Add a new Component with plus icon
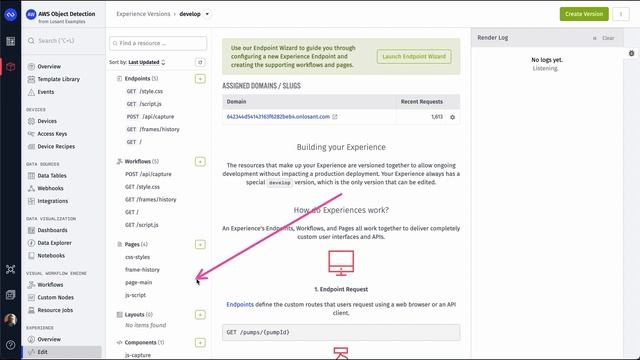 tap(200, 342)
